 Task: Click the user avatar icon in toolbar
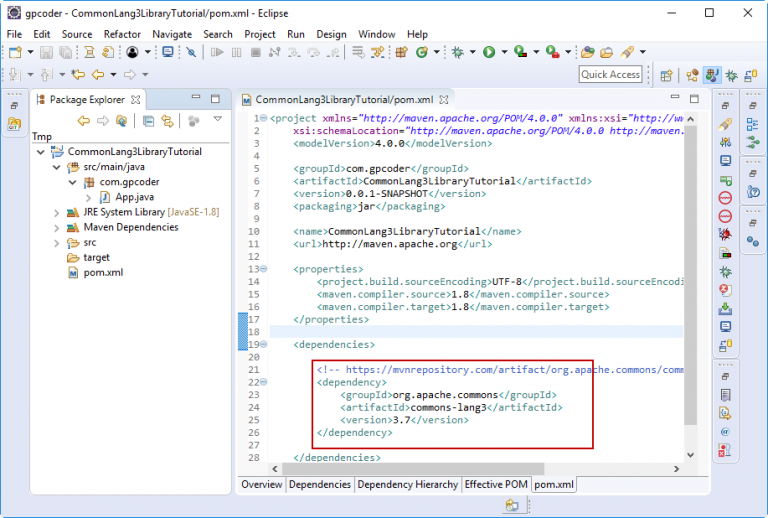point(132,52)
